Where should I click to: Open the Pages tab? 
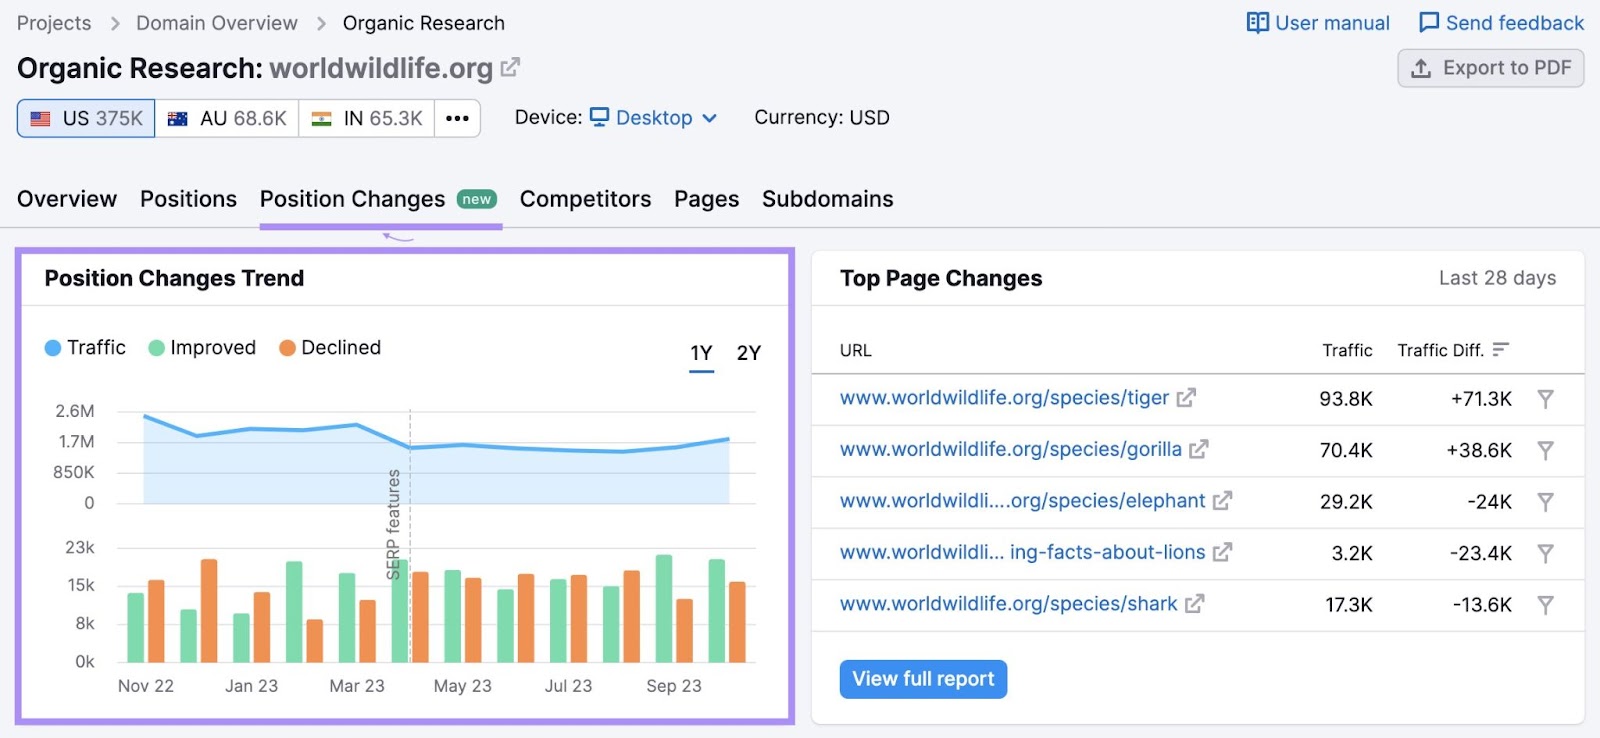pyautogui.click(x=706, y=199)
